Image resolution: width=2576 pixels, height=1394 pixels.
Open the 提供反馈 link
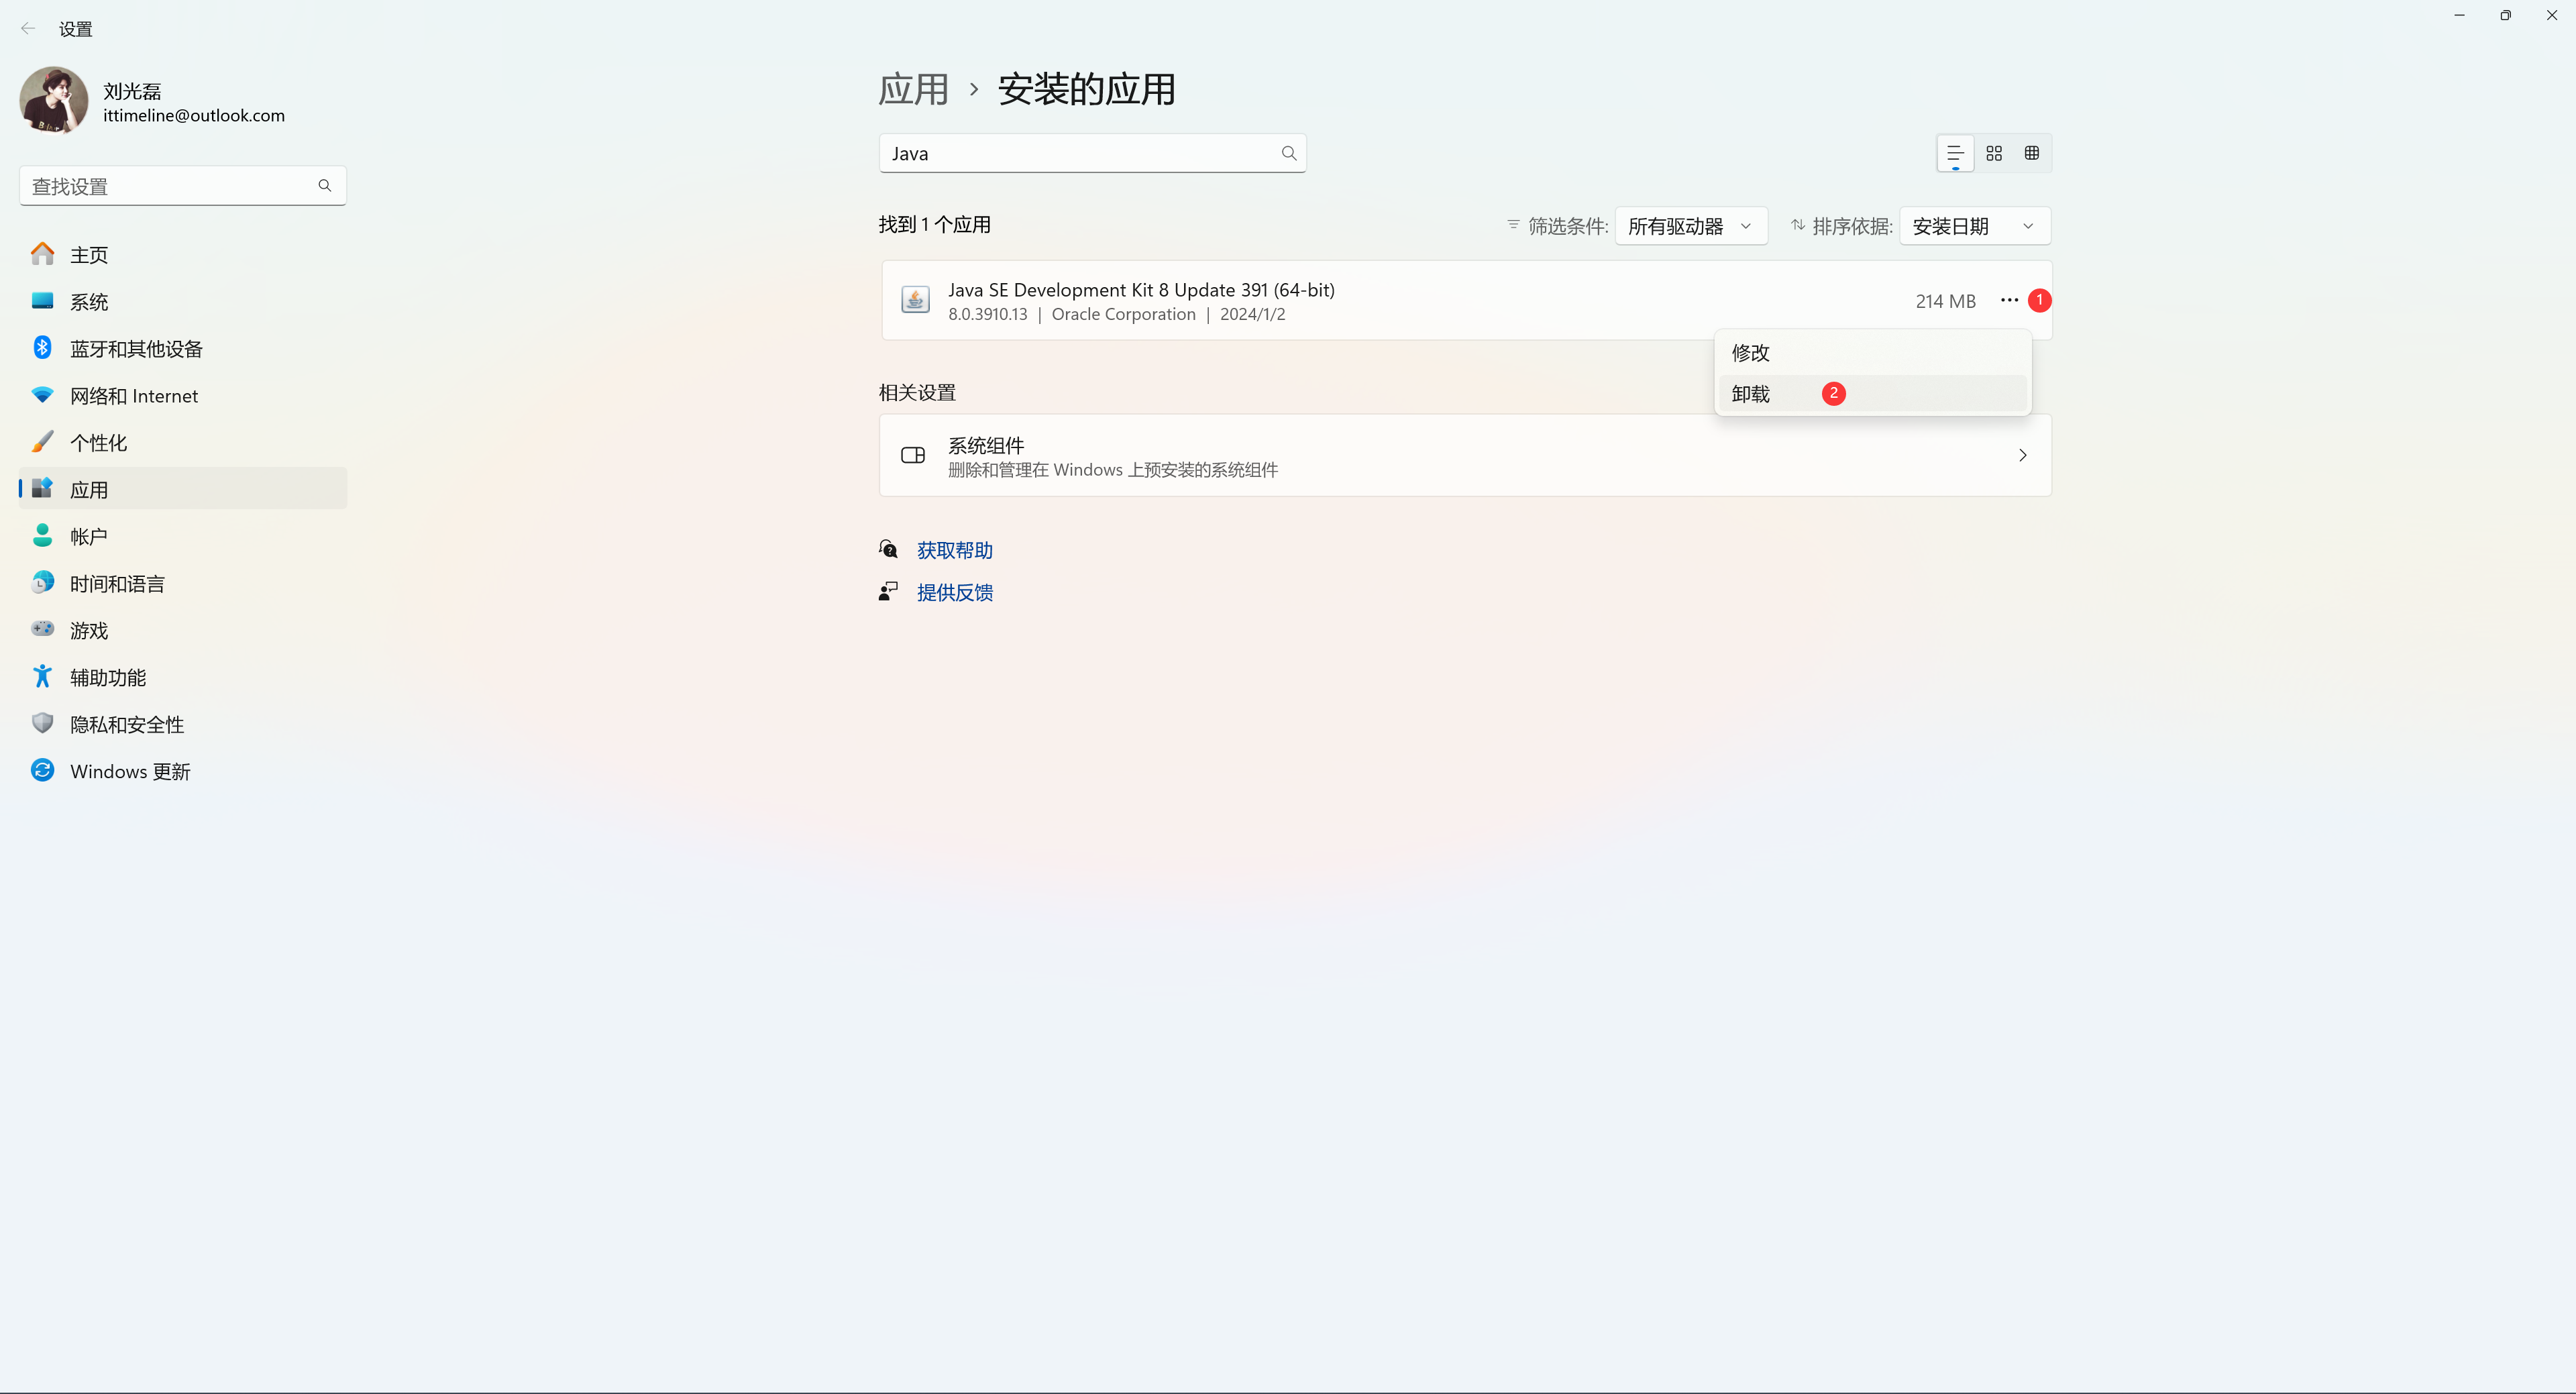[x=955, y=593]
